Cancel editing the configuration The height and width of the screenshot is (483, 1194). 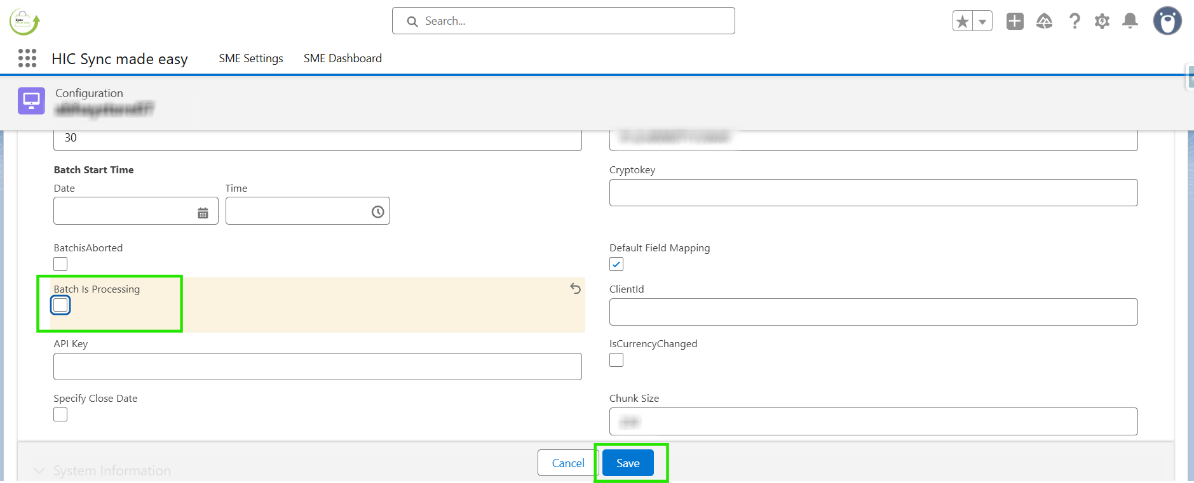pos(568,463)
